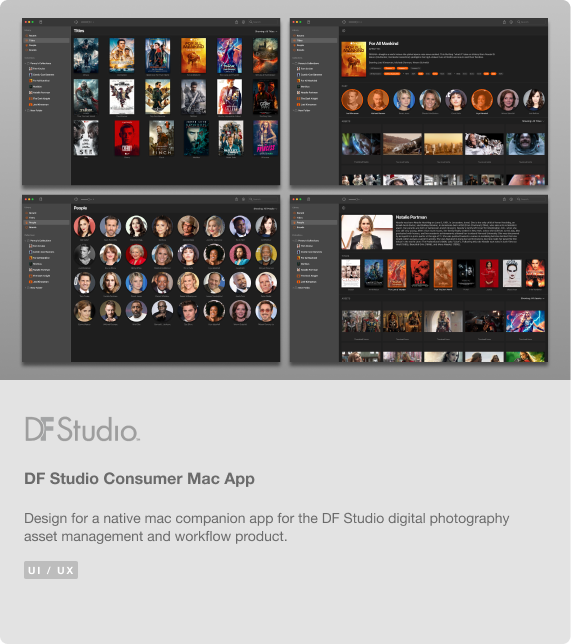The image size is (571, 644).
Task: Select Recent in the People window sidebar
Action: coord(46,213)
